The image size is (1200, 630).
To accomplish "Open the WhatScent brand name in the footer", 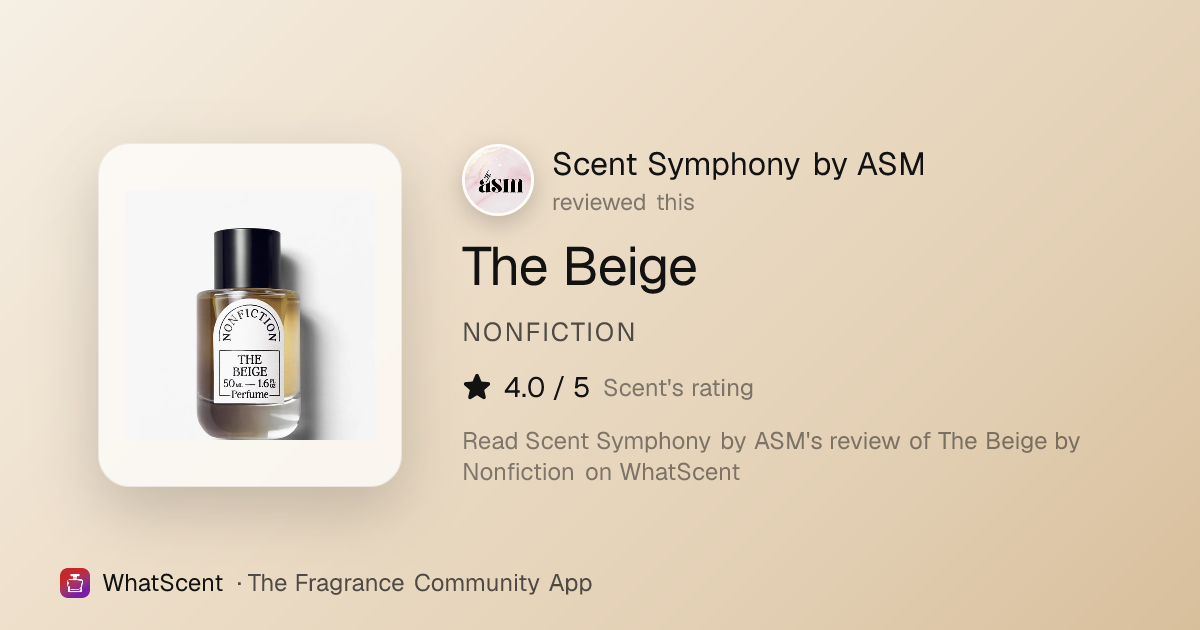I will point(163,583).
